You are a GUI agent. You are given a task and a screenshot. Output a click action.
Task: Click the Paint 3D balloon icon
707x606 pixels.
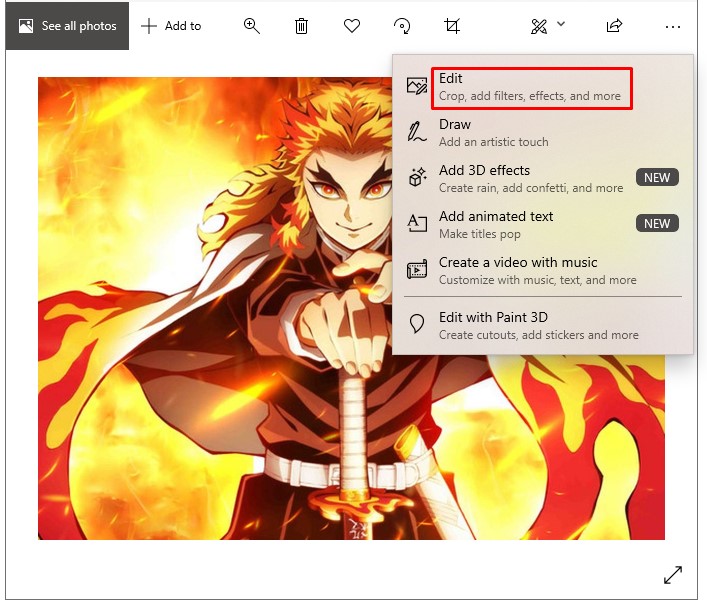click(x=417, y=324)
